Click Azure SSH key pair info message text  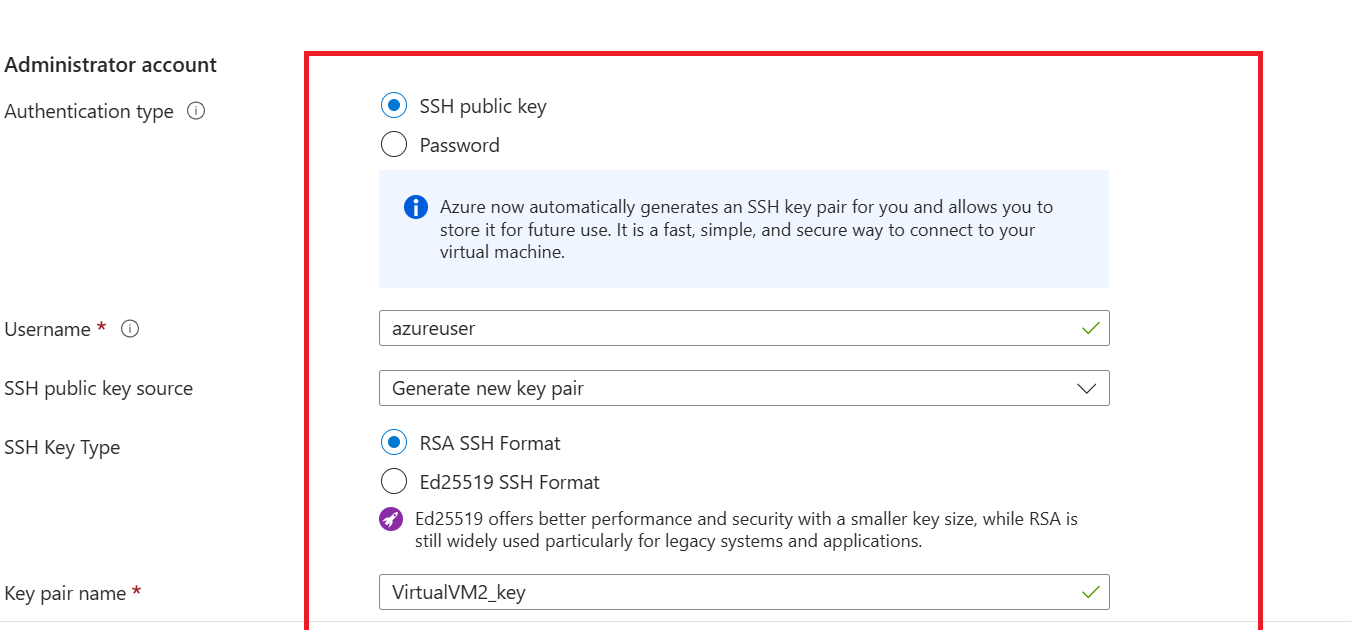(x=745, y=229)
